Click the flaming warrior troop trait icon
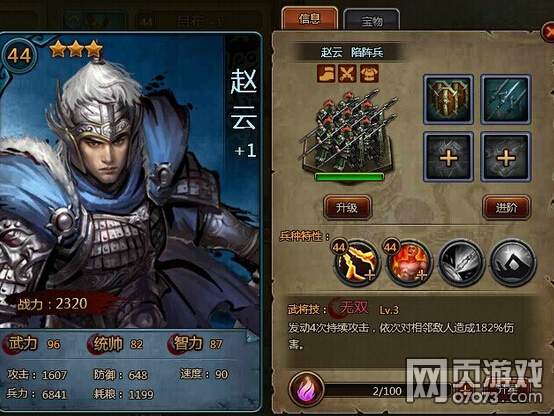This screenshot has width=554, height=416. point(408,262)
